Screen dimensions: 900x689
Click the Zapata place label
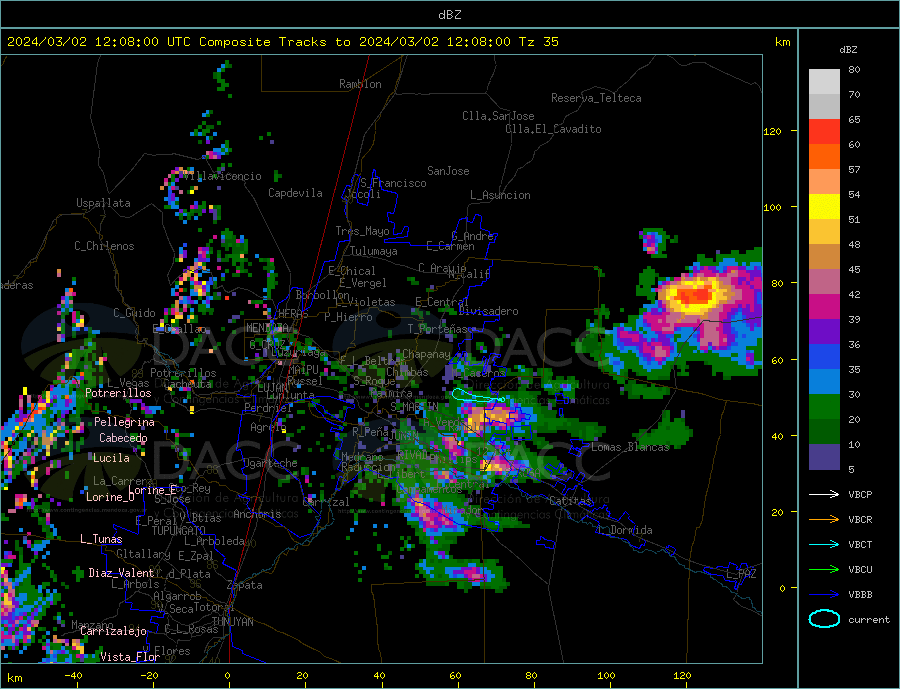click(245, 585)
